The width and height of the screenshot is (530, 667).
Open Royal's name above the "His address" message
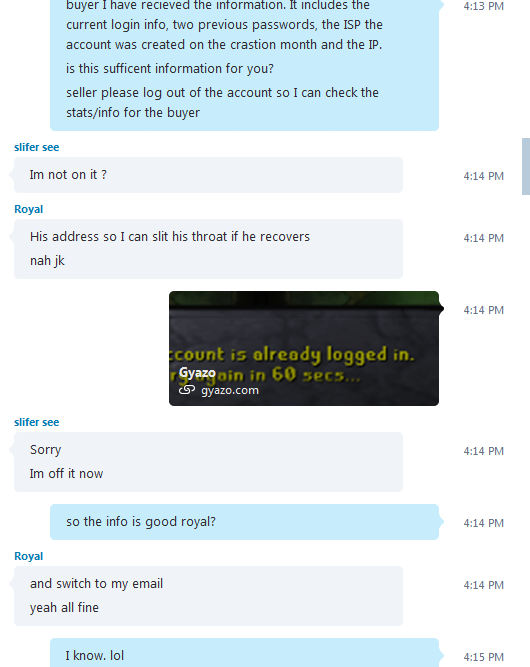point(28,209)
